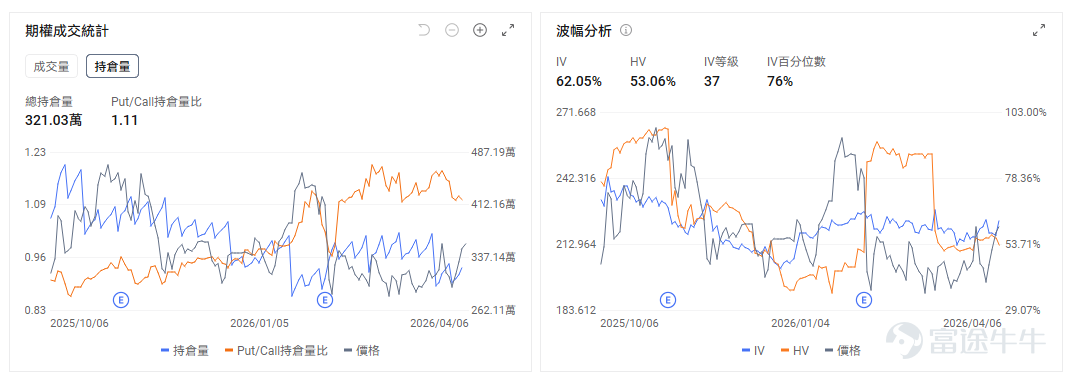1066x377 pixels.
Task: Click the Put/Call ratio value 1.11
Action: [124, 120]
